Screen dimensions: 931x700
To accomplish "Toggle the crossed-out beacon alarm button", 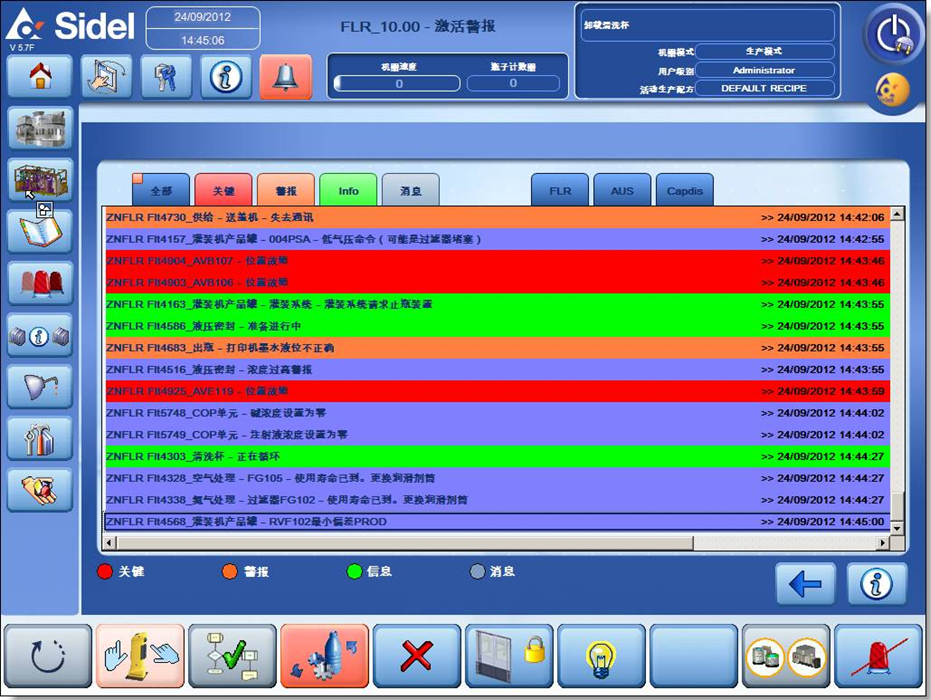I will click(x=878, y=656).
